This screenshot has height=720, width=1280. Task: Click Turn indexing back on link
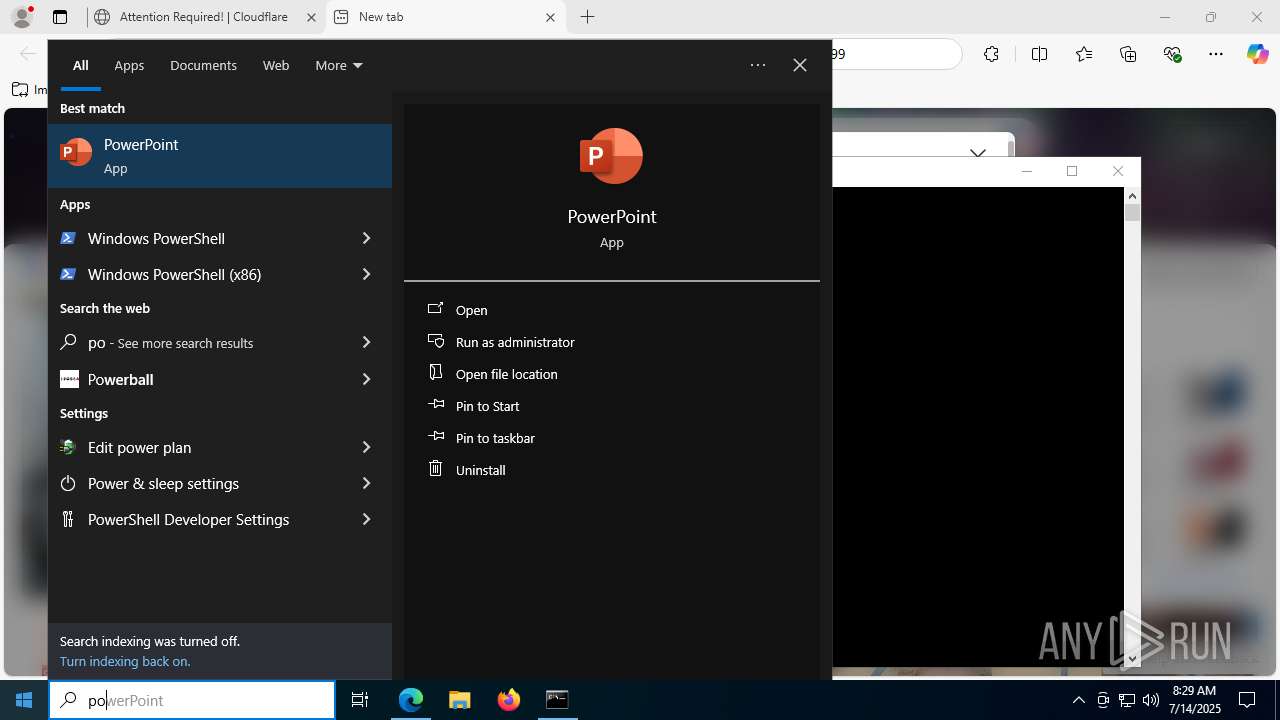[125, 661]
